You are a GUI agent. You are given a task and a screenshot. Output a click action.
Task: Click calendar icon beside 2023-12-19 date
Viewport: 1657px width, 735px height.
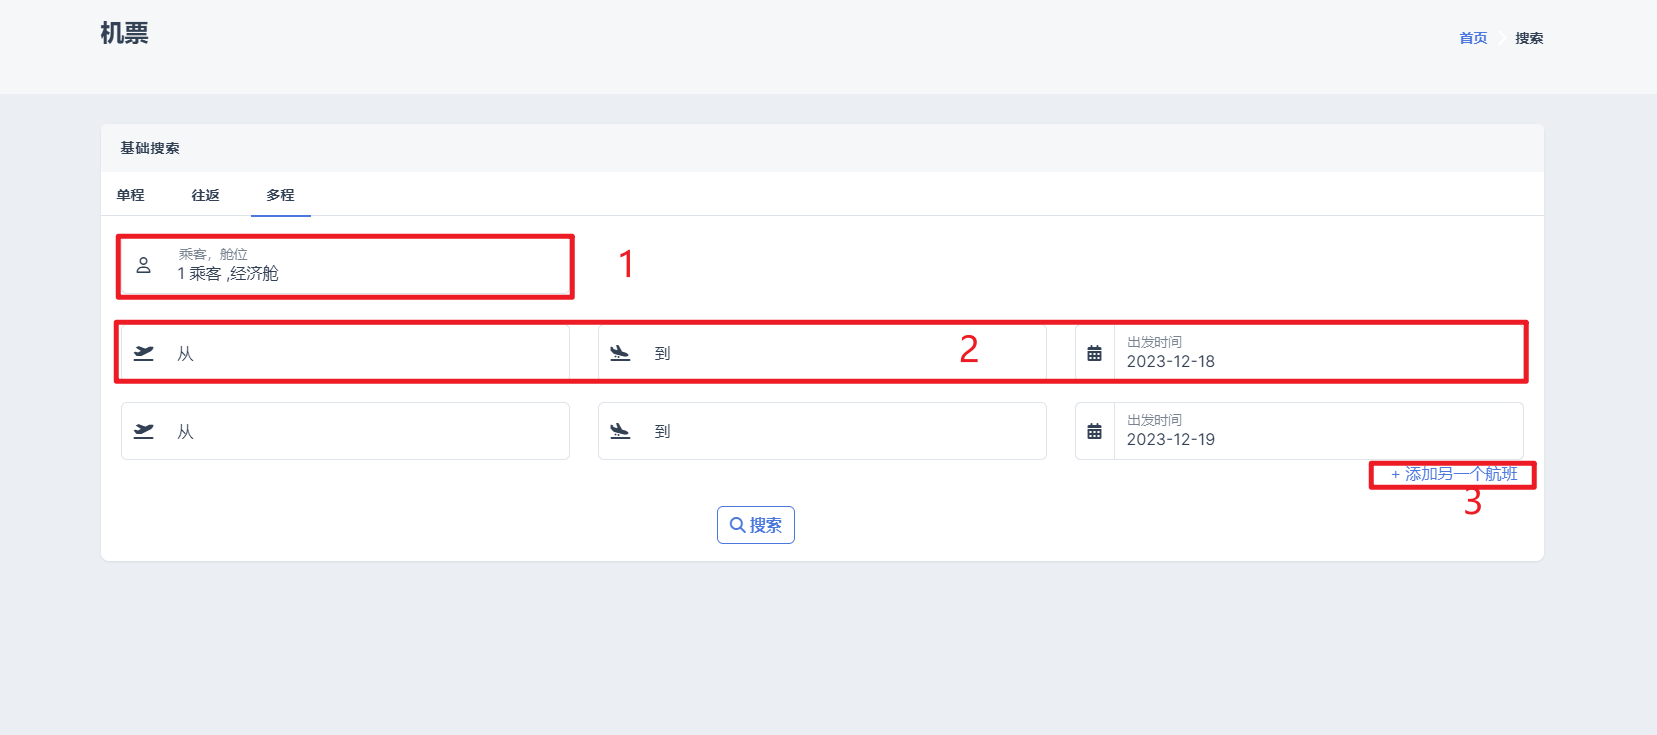click(1095, 431)
